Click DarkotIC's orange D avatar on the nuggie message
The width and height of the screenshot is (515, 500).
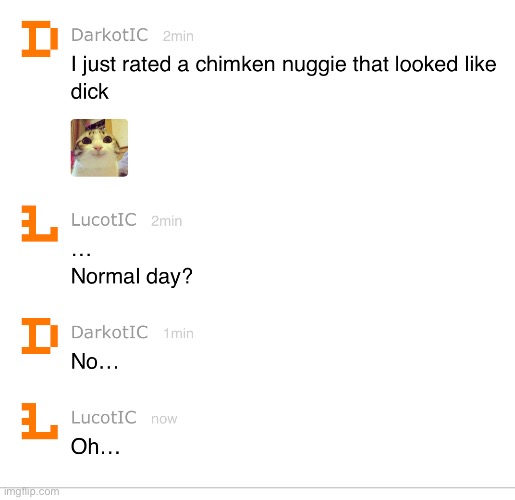coord(40,39)
